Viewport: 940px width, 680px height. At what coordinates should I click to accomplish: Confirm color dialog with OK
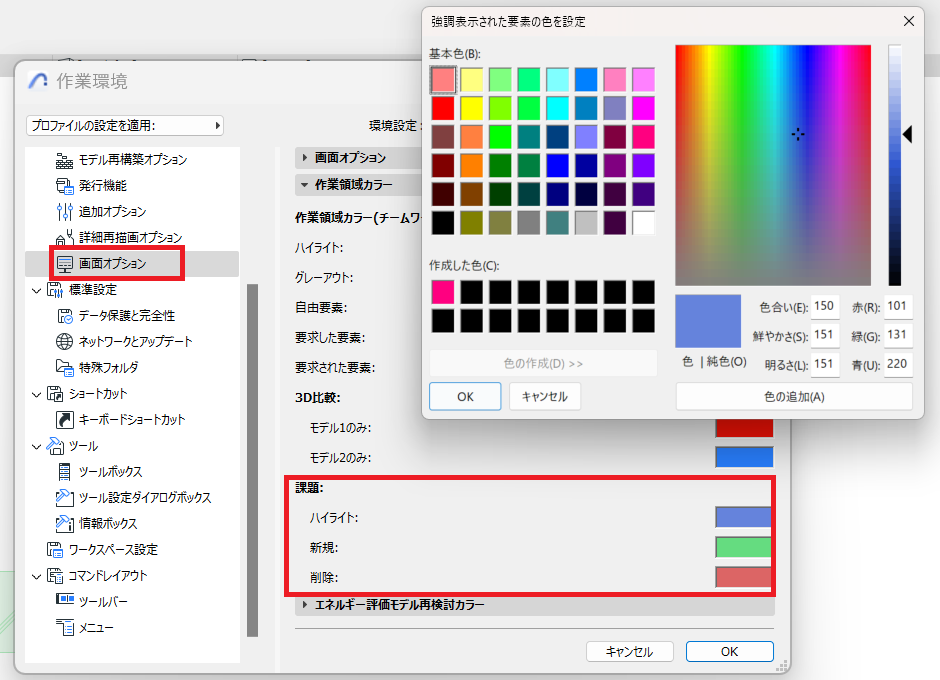pos(465,396)
